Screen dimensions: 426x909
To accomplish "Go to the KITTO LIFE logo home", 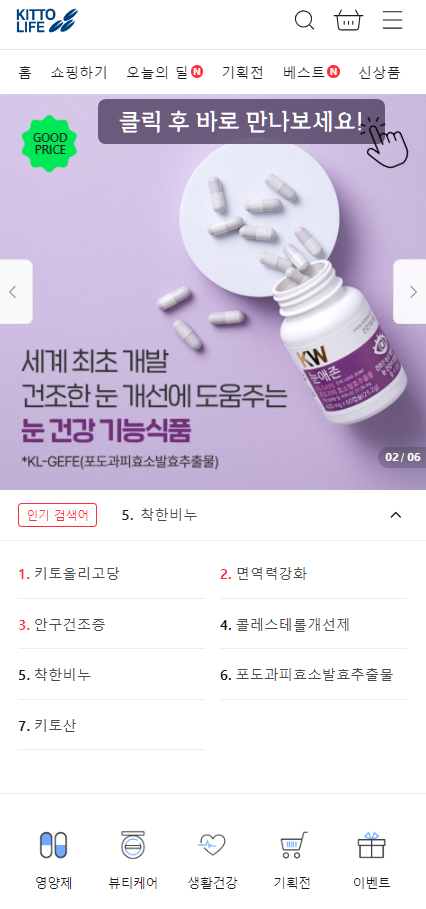I will pos(47,21).
